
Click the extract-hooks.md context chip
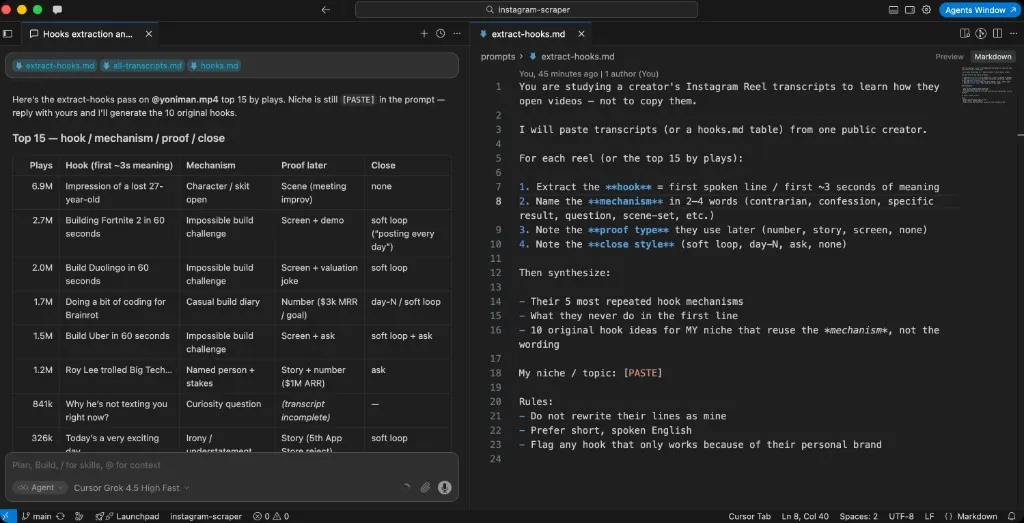coord(55,66)
